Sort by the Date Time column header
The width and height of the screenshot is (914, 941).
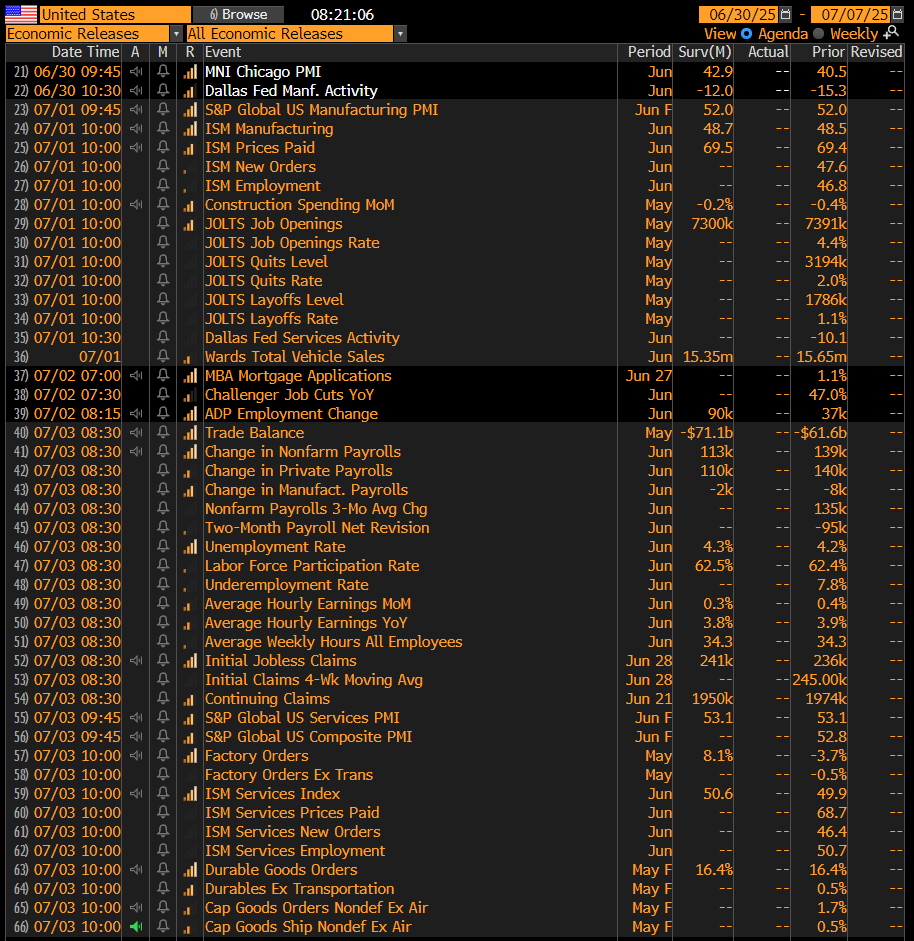coord(85,52)
